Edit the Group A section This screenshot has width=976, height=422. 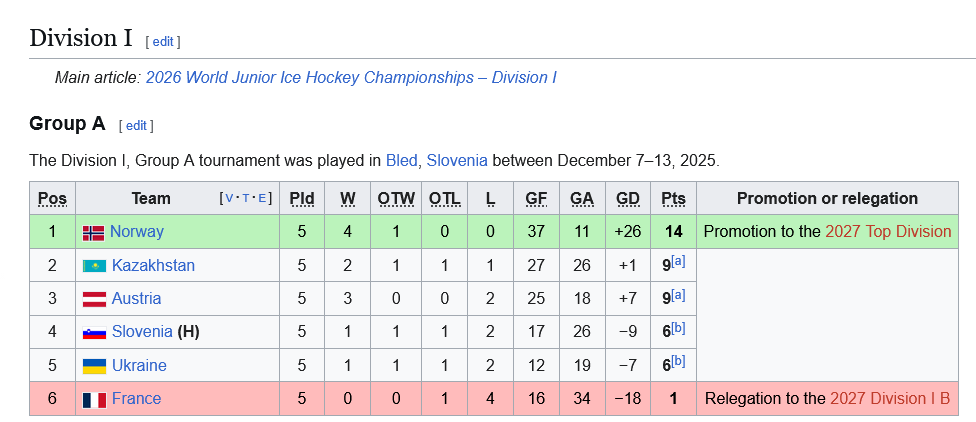[x=136, y=125]
